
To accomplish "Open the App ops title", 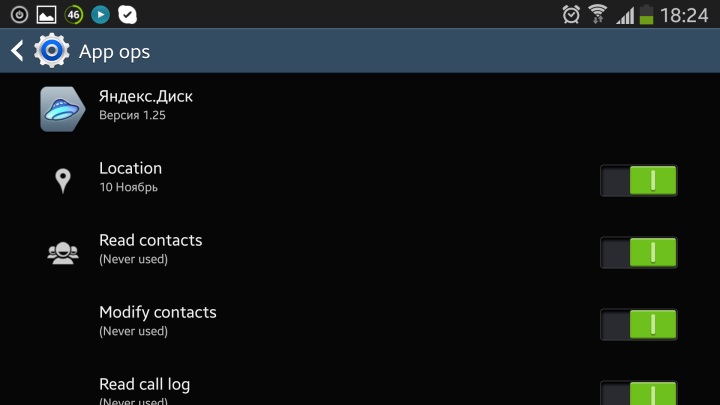I will click(x=114, y=51).
